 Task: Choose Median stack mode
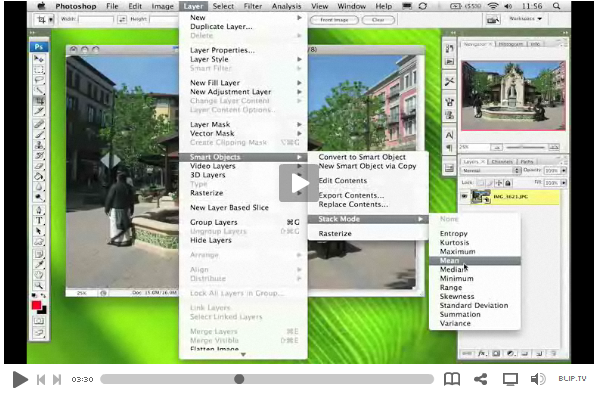tap(475, 270)
